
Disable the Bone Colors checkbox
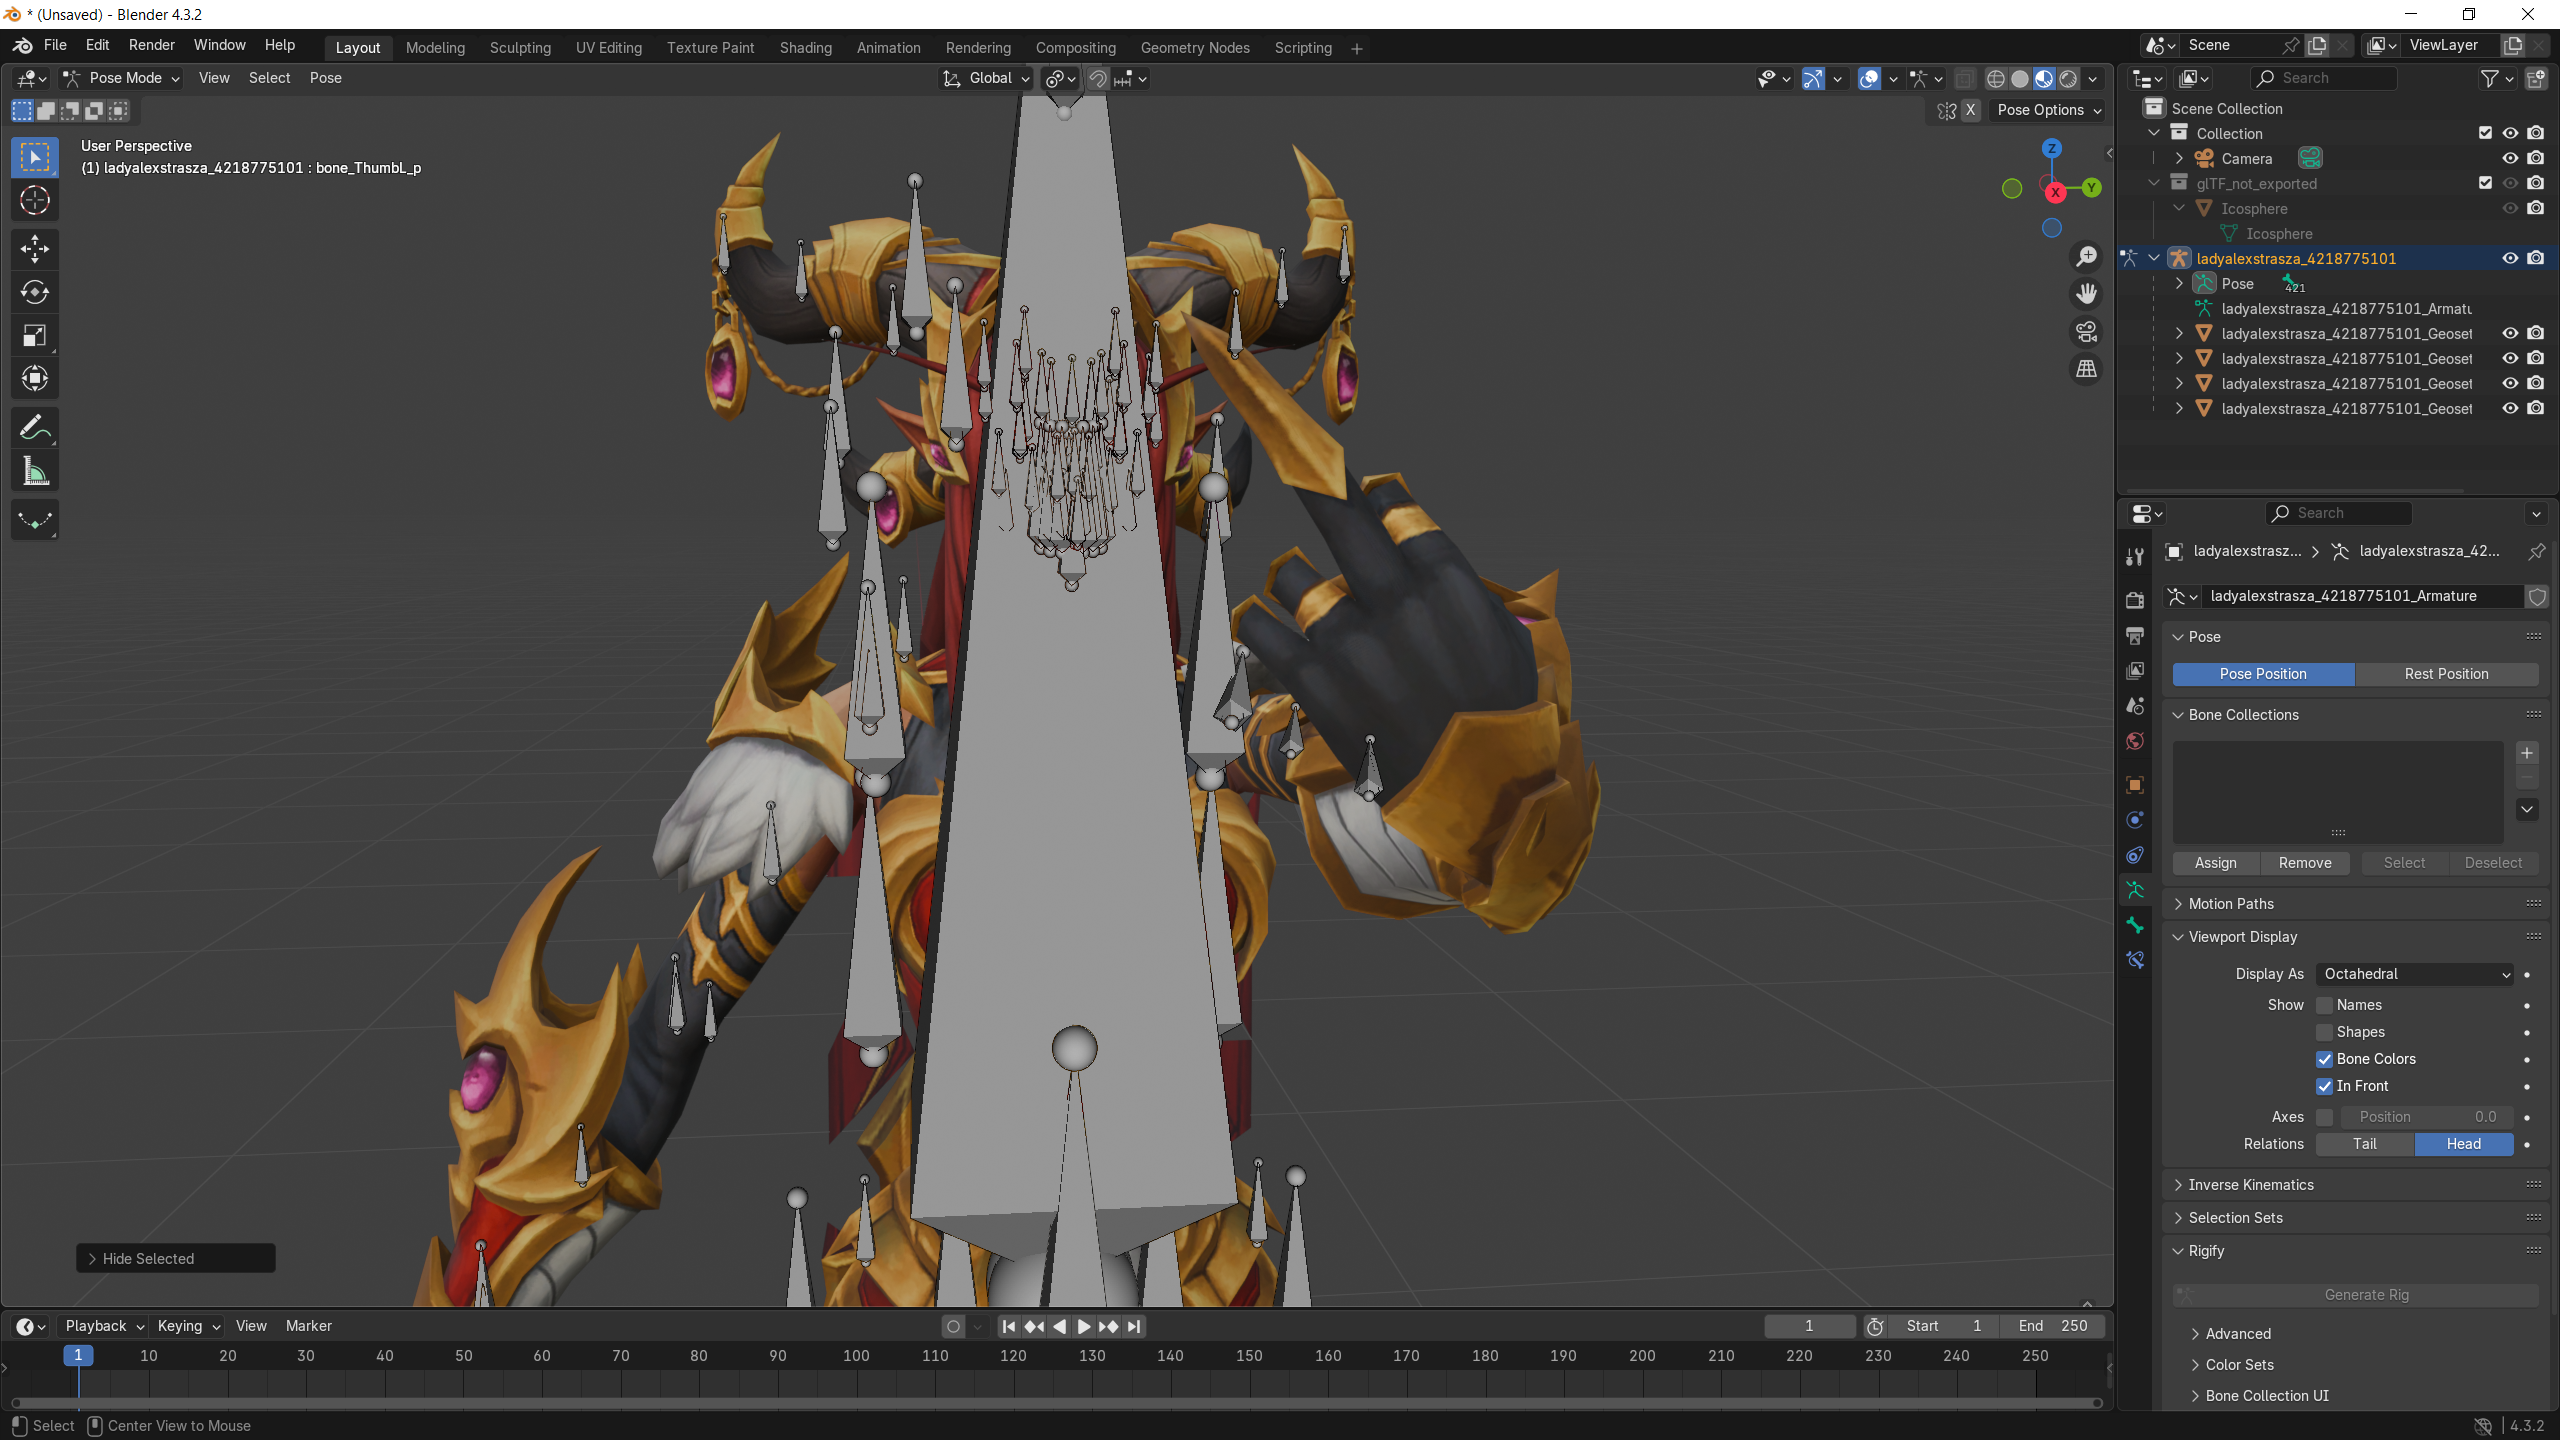pos(2325,1059)
